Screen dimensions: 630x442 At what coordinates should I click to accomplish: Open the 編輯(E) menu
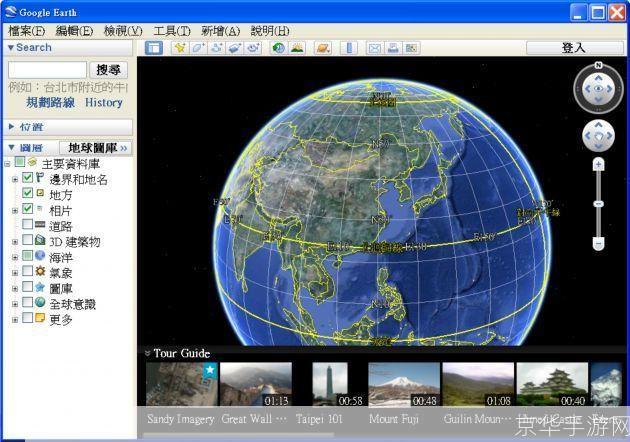point(74,31)
